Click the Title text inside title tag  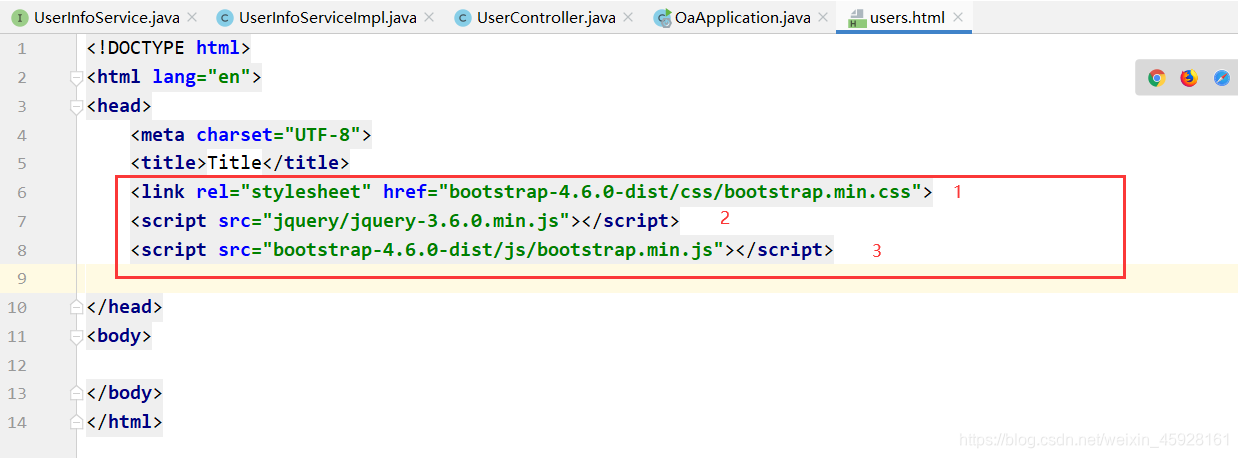[234, 163]
